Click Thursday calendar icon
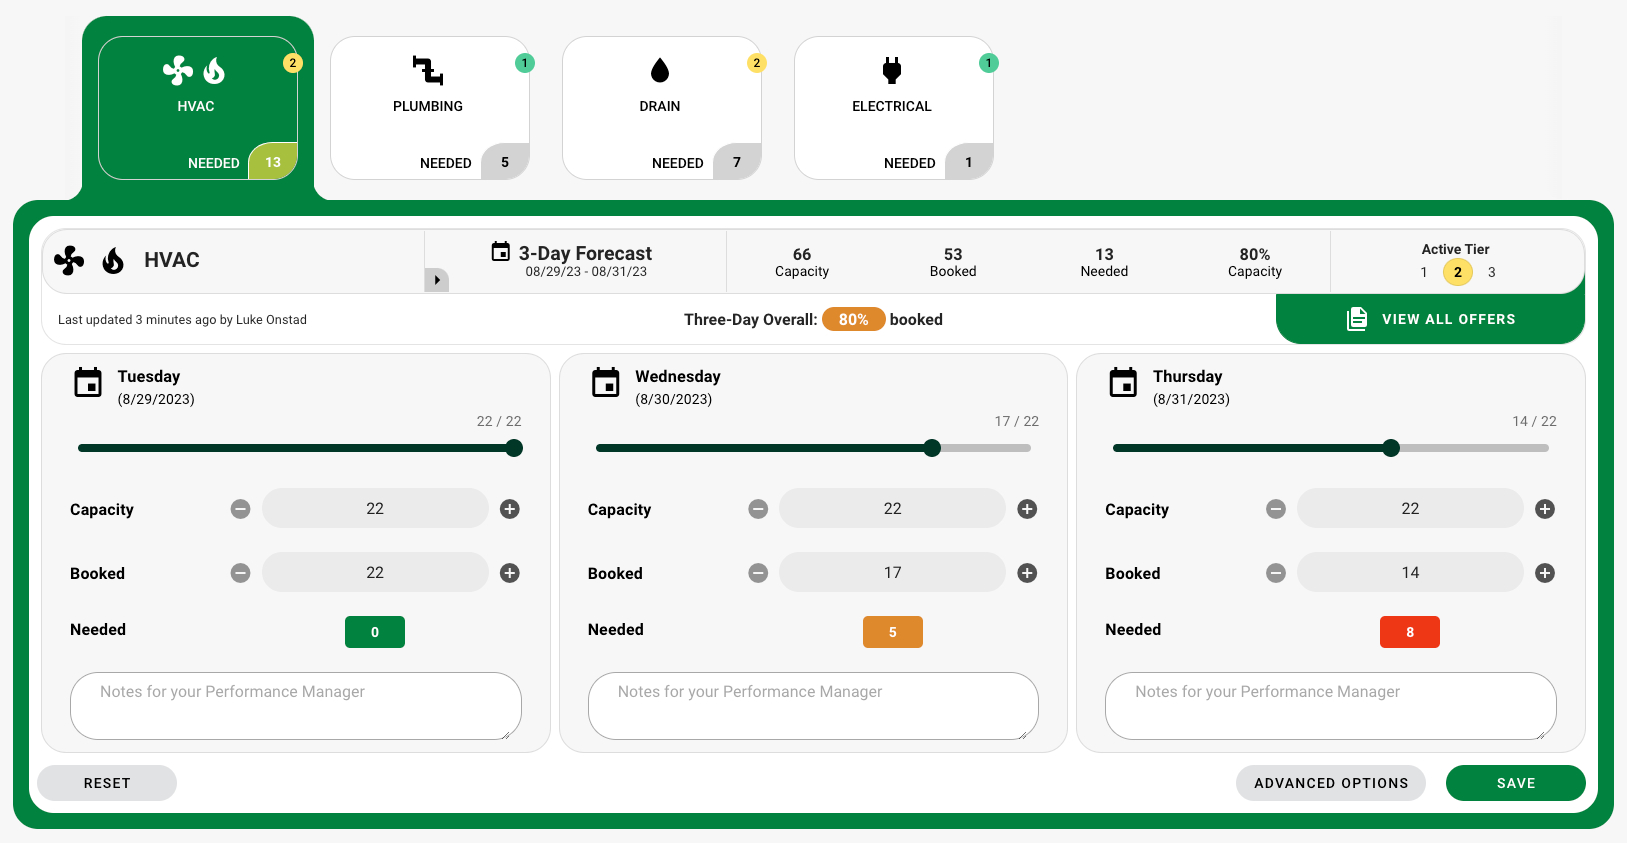The image size is (1627, 843). [x=1123, y=382]
